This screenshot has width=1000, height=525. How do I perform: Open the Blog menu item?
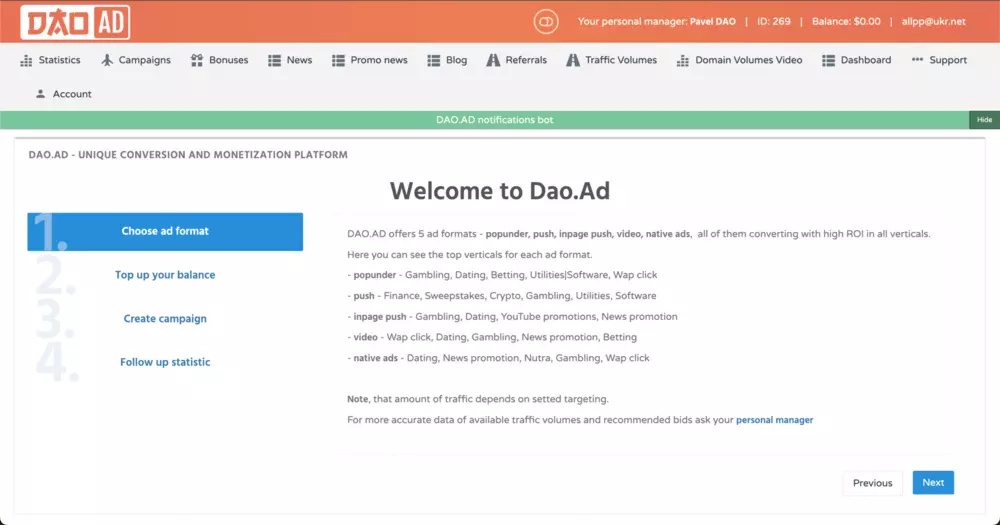447,60
